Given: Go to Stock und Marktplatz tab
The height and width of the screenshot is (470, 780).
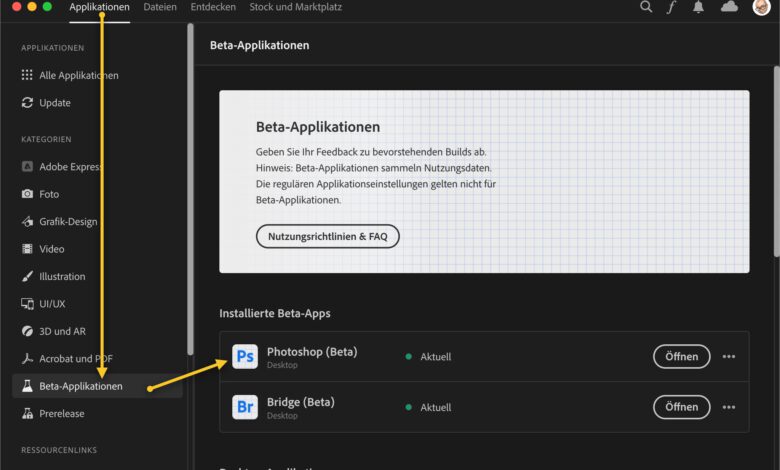Looking at the screenshot, I should (x=294, y=7).
